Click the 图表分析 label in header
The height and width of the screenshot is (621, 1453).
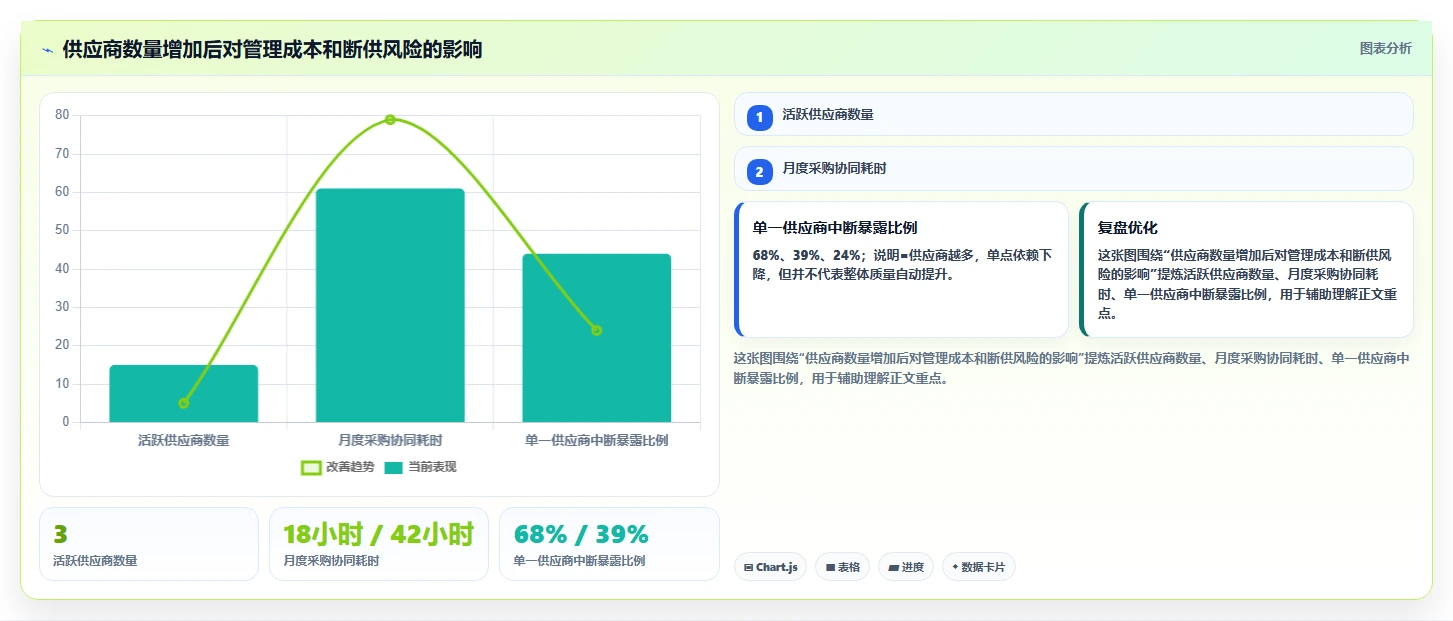point(1385,48)
